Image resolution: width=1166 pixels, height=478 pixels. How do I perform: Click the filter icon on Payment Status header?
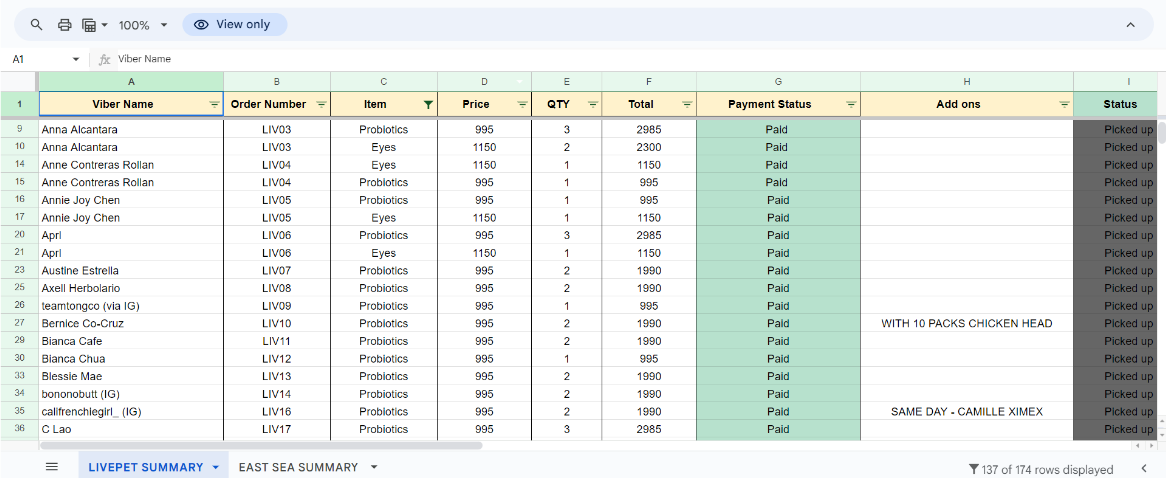[851, 104]
